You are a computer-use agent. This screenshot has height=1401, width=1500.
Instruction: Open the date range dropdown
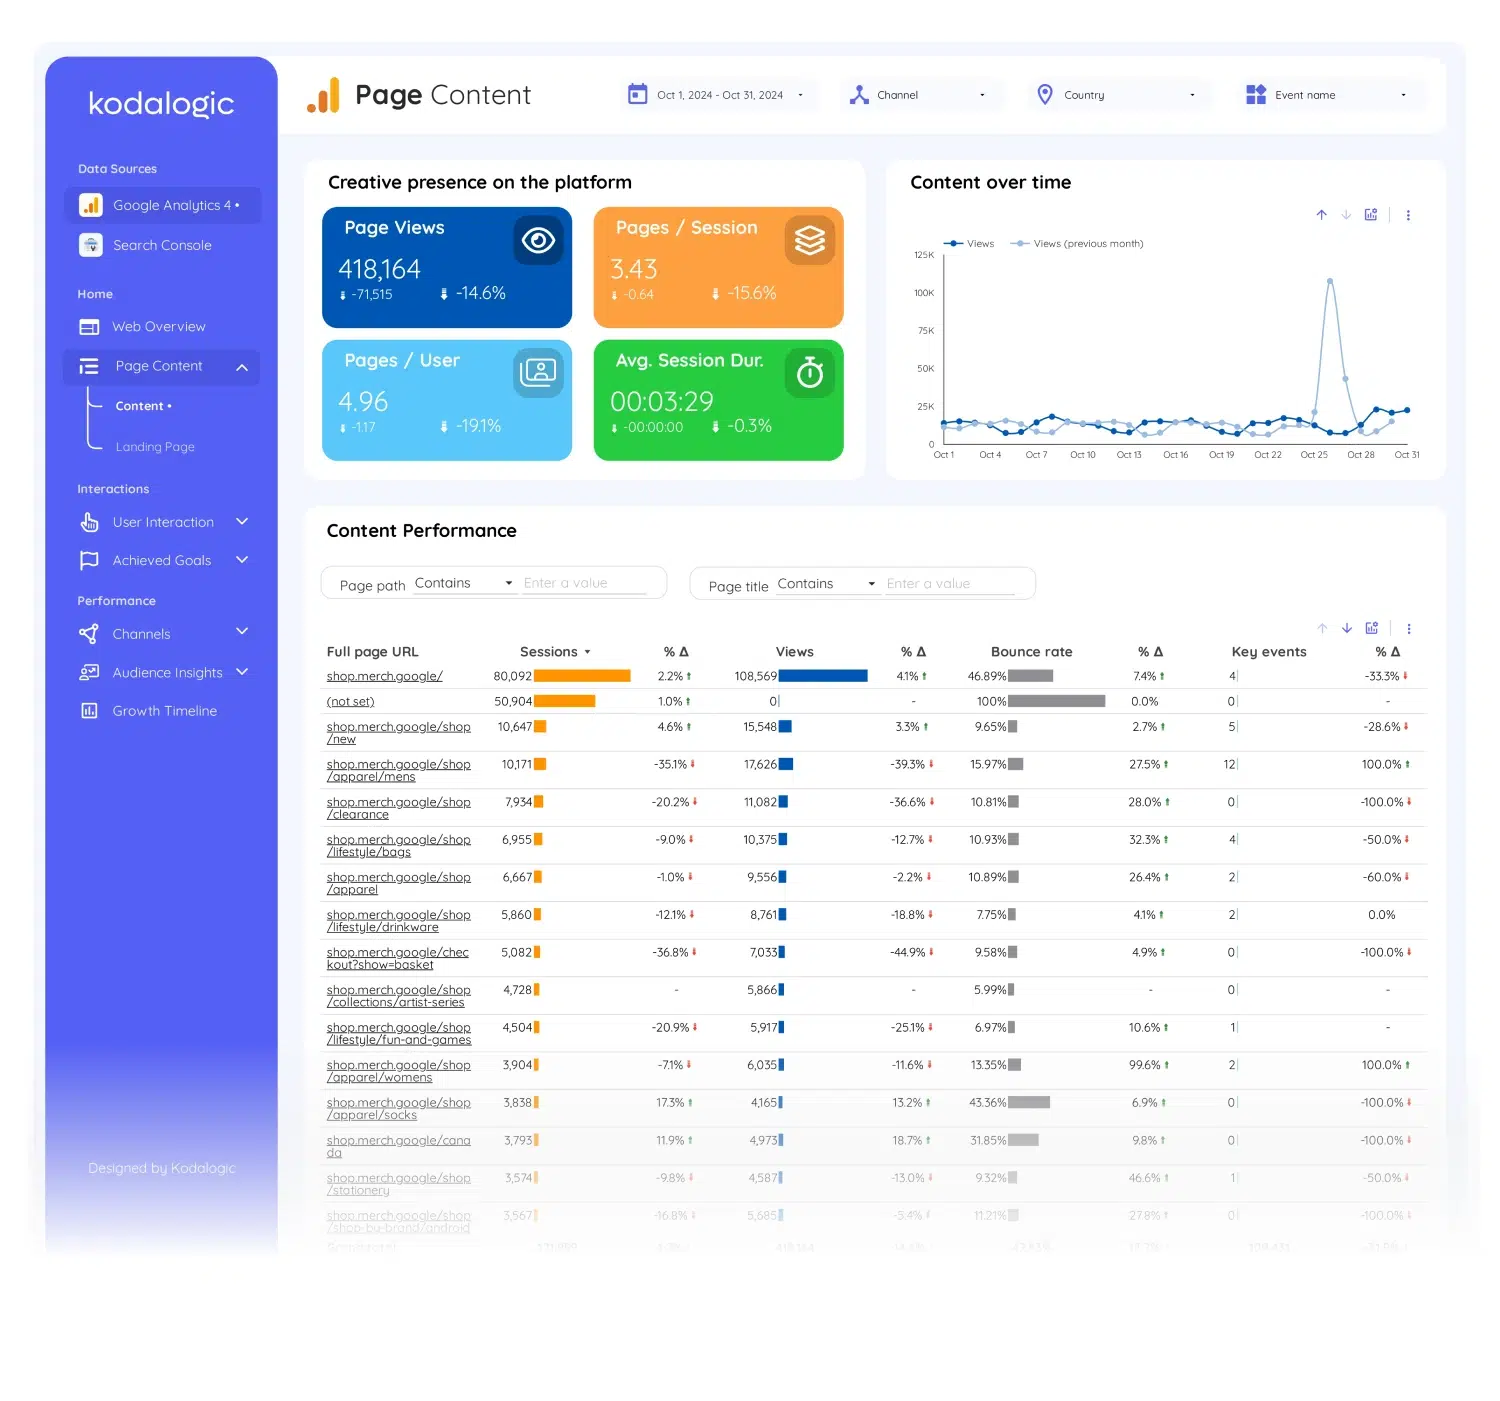[x=720, y=95]
